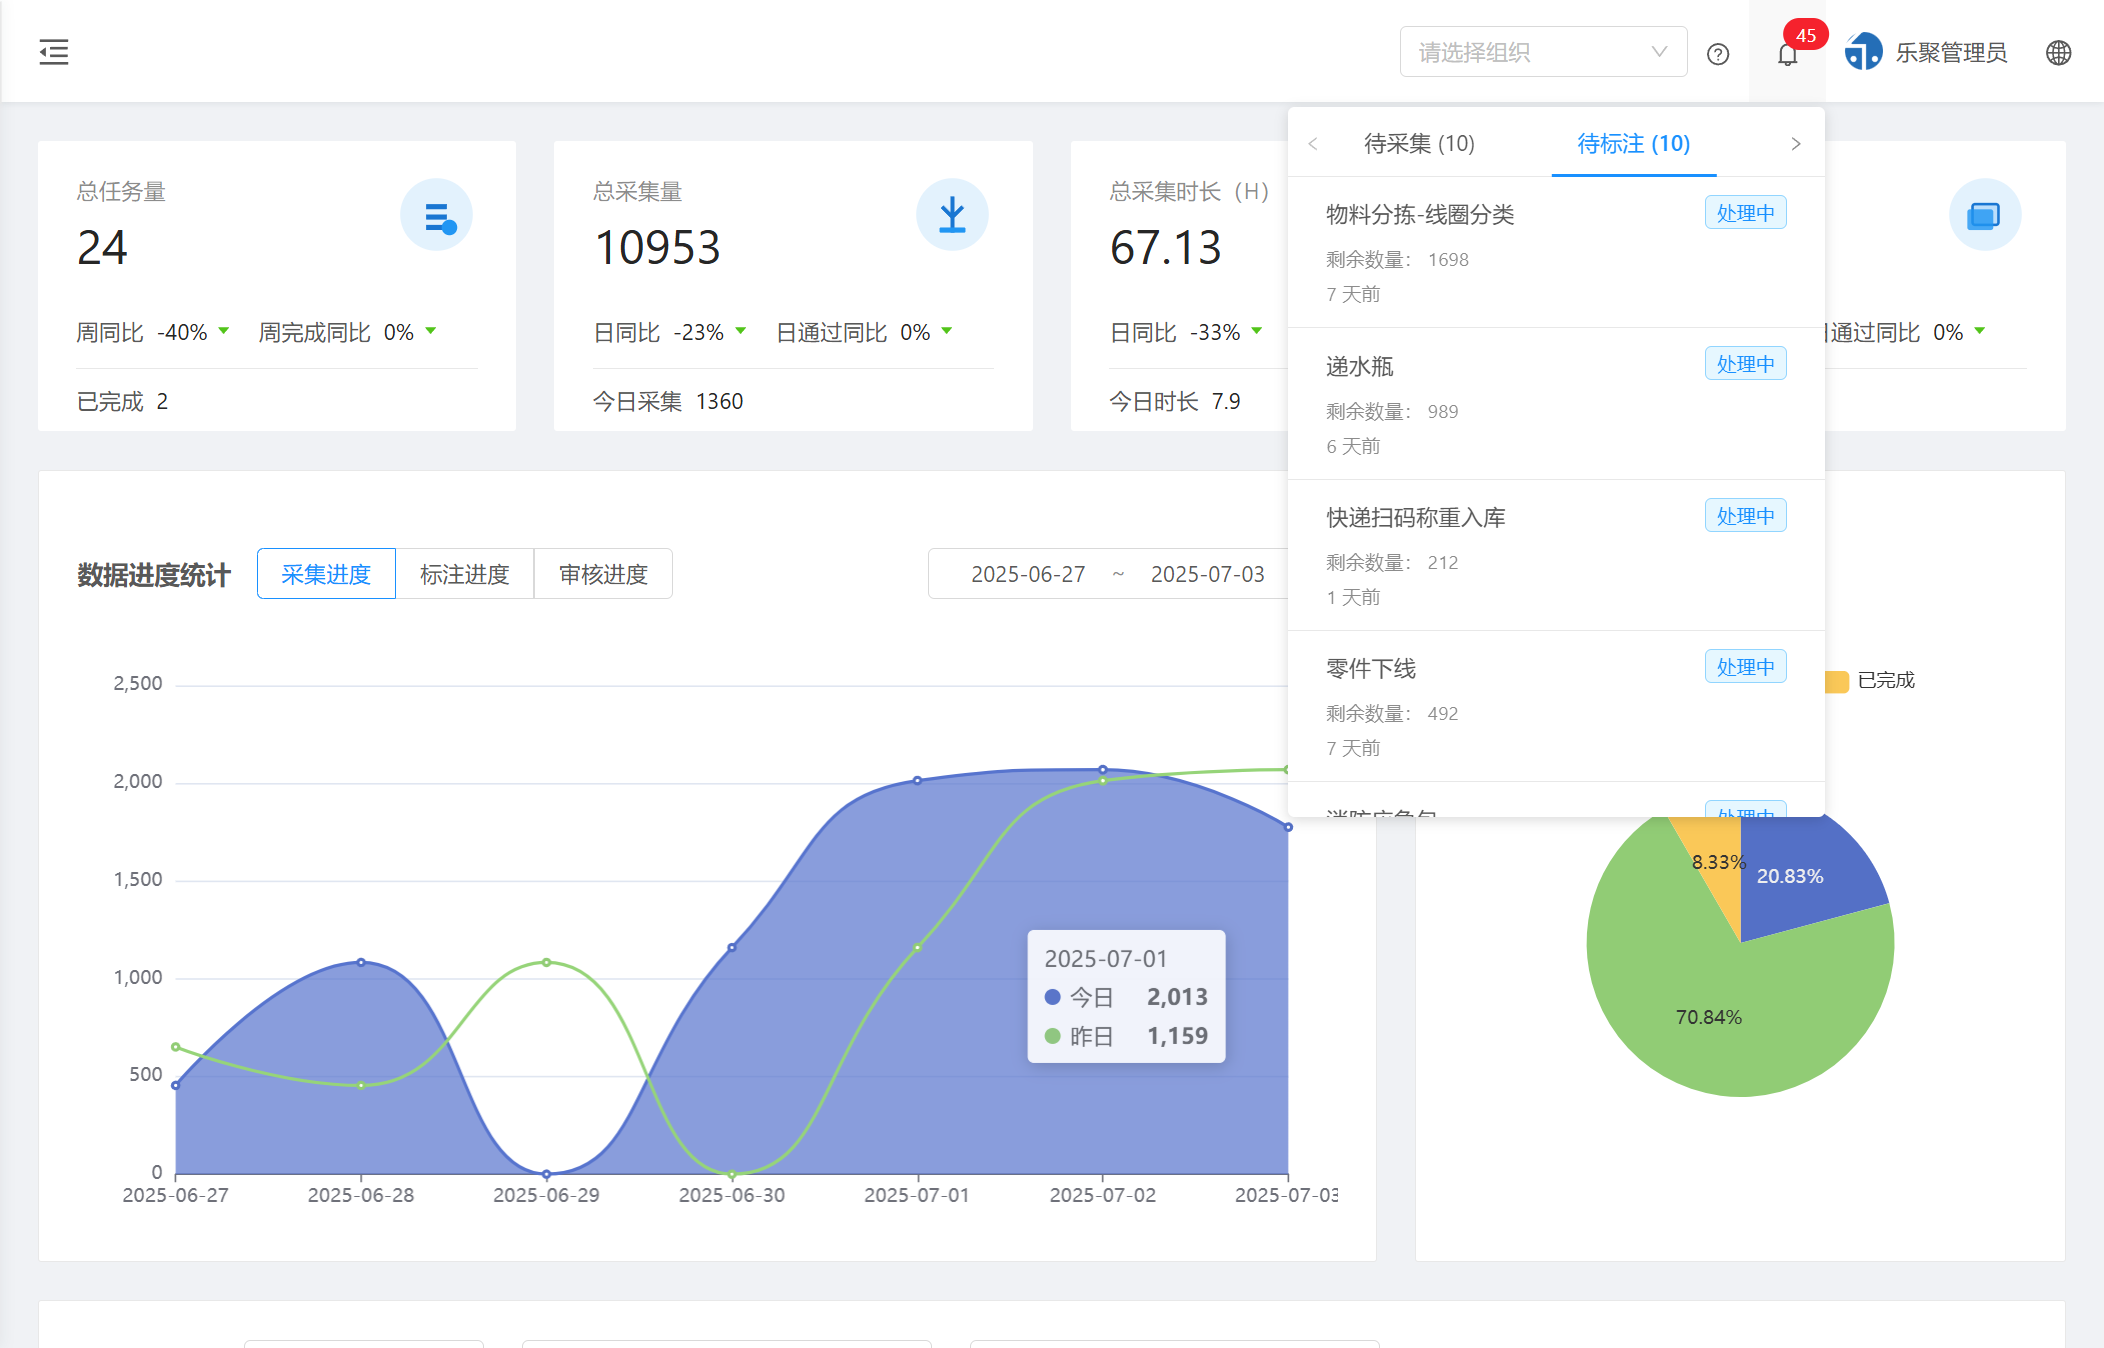Click the user avatar logo
This screenshot has width=2104, height=1348.
pyautogui.click(x=1863, y=52)
